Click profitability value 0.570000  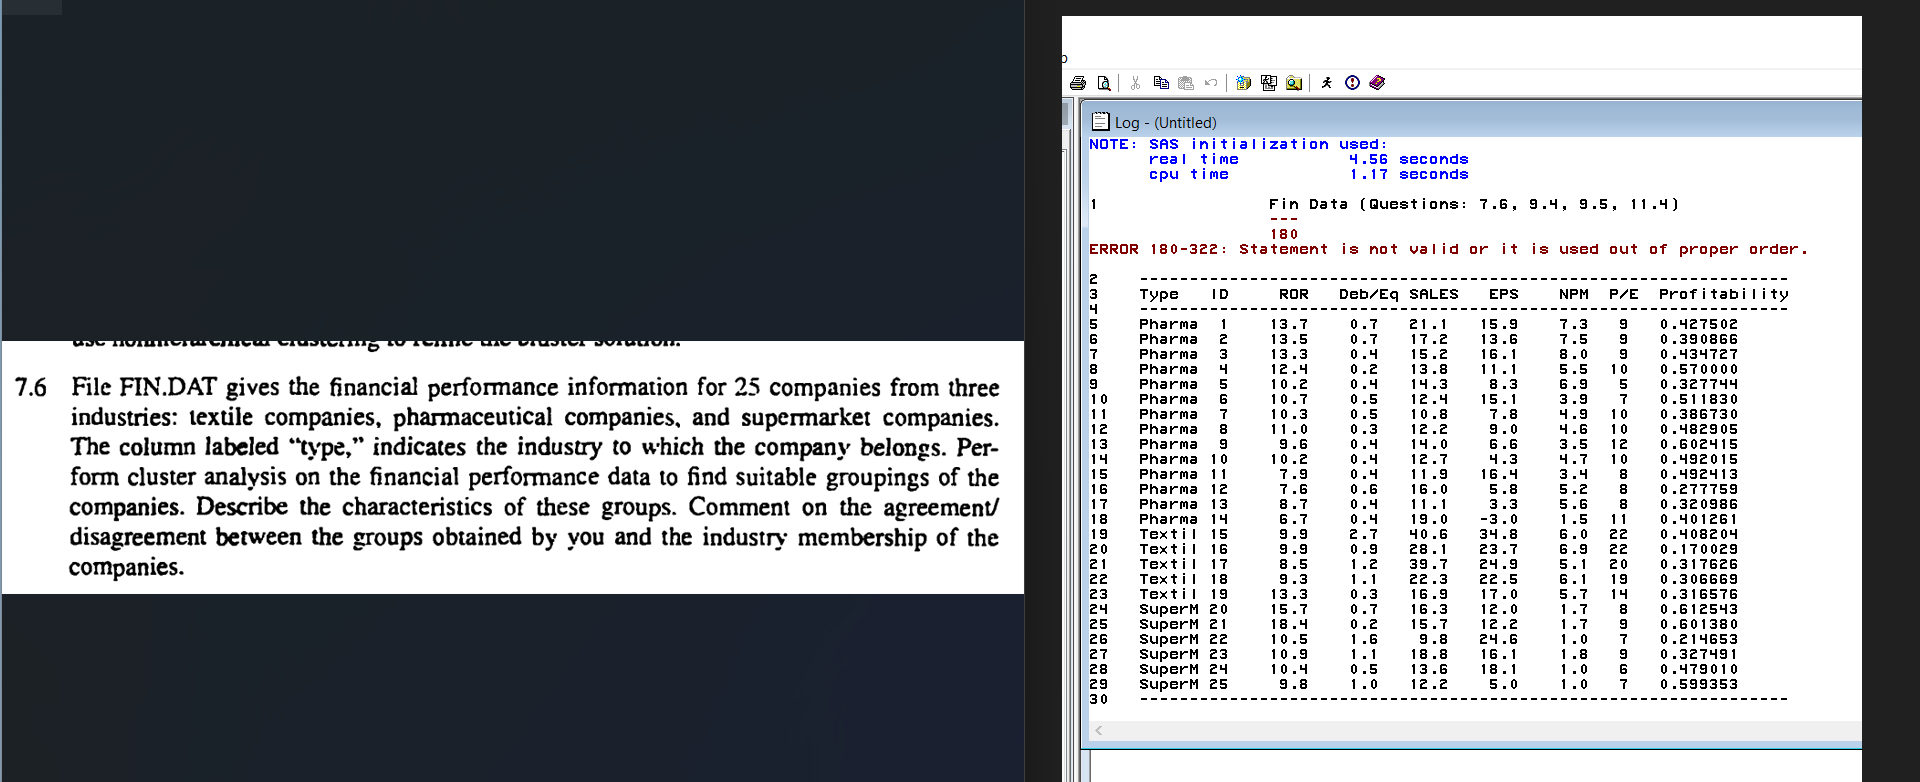click(1699, 369)
